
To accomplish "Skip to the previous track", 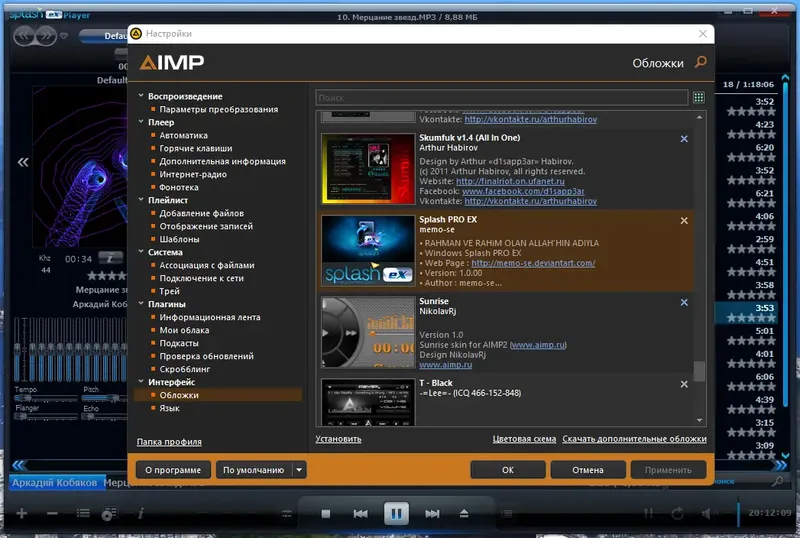I will tap(361, 514).
